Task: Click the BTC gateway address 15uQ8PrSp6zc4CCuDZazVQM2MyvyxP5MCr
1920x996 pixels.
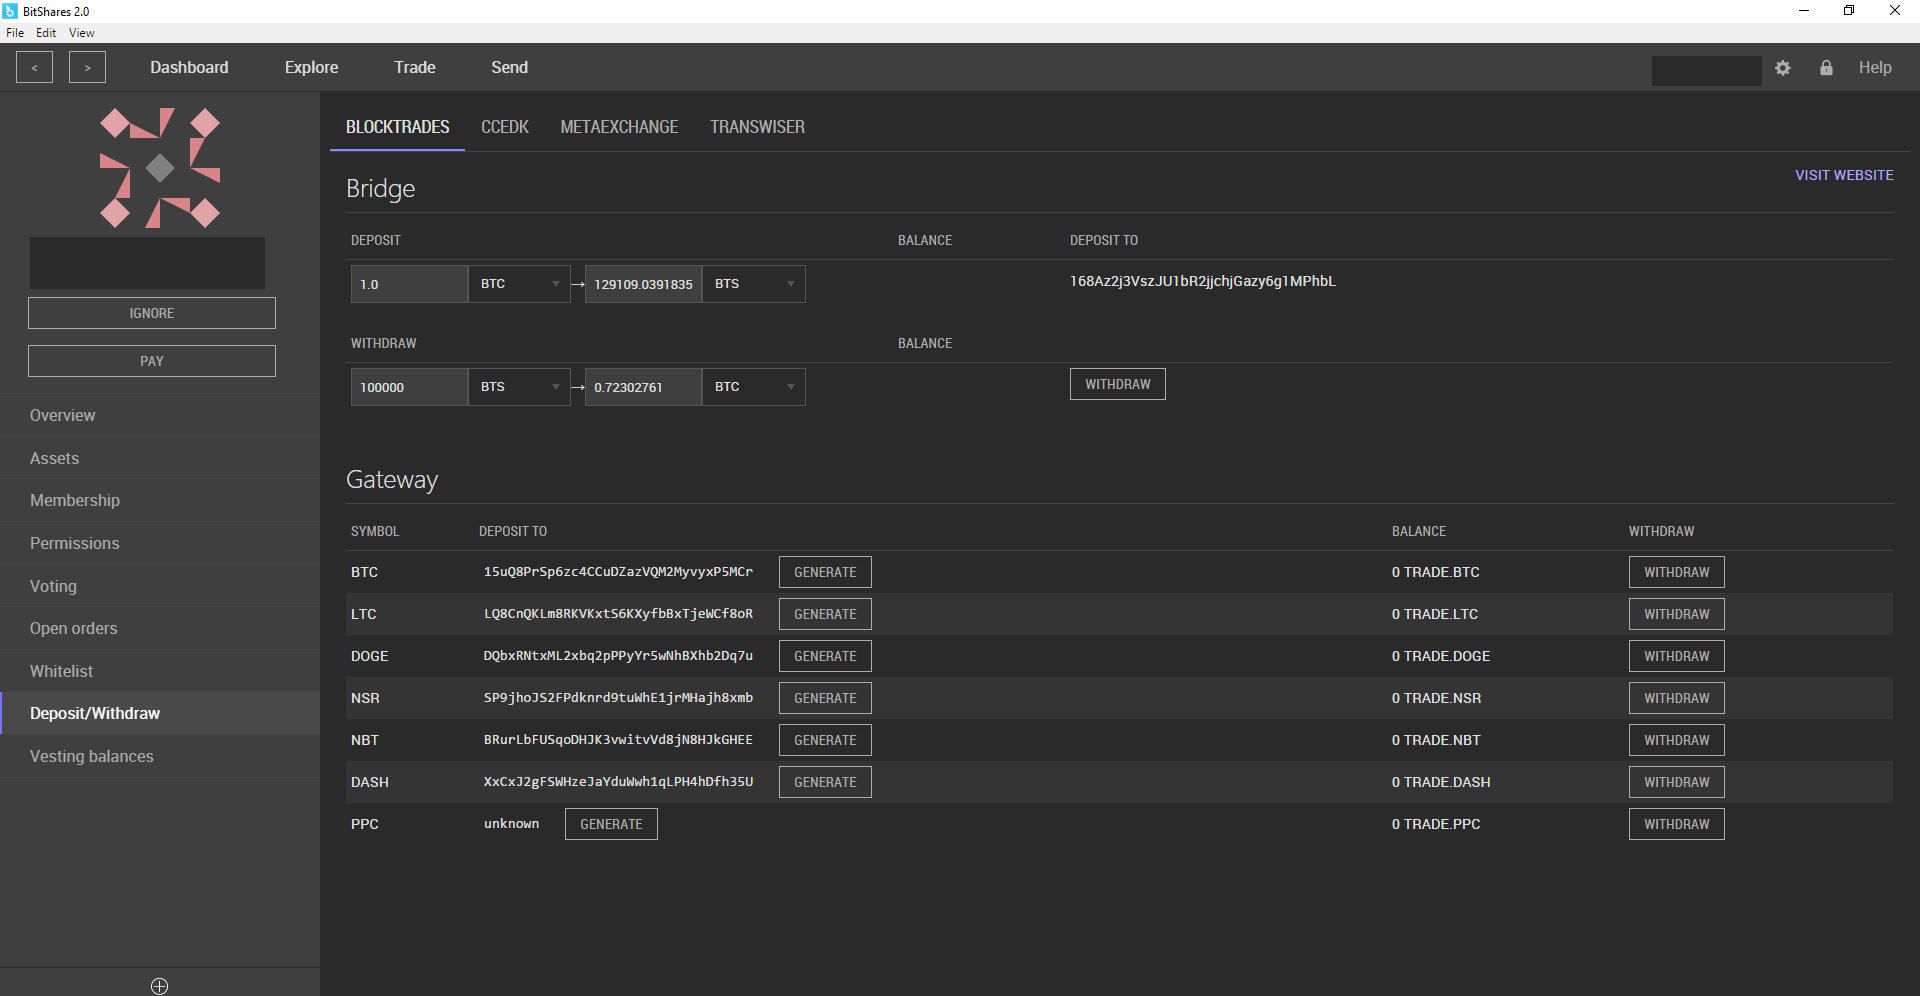Action: coord(618,572)
